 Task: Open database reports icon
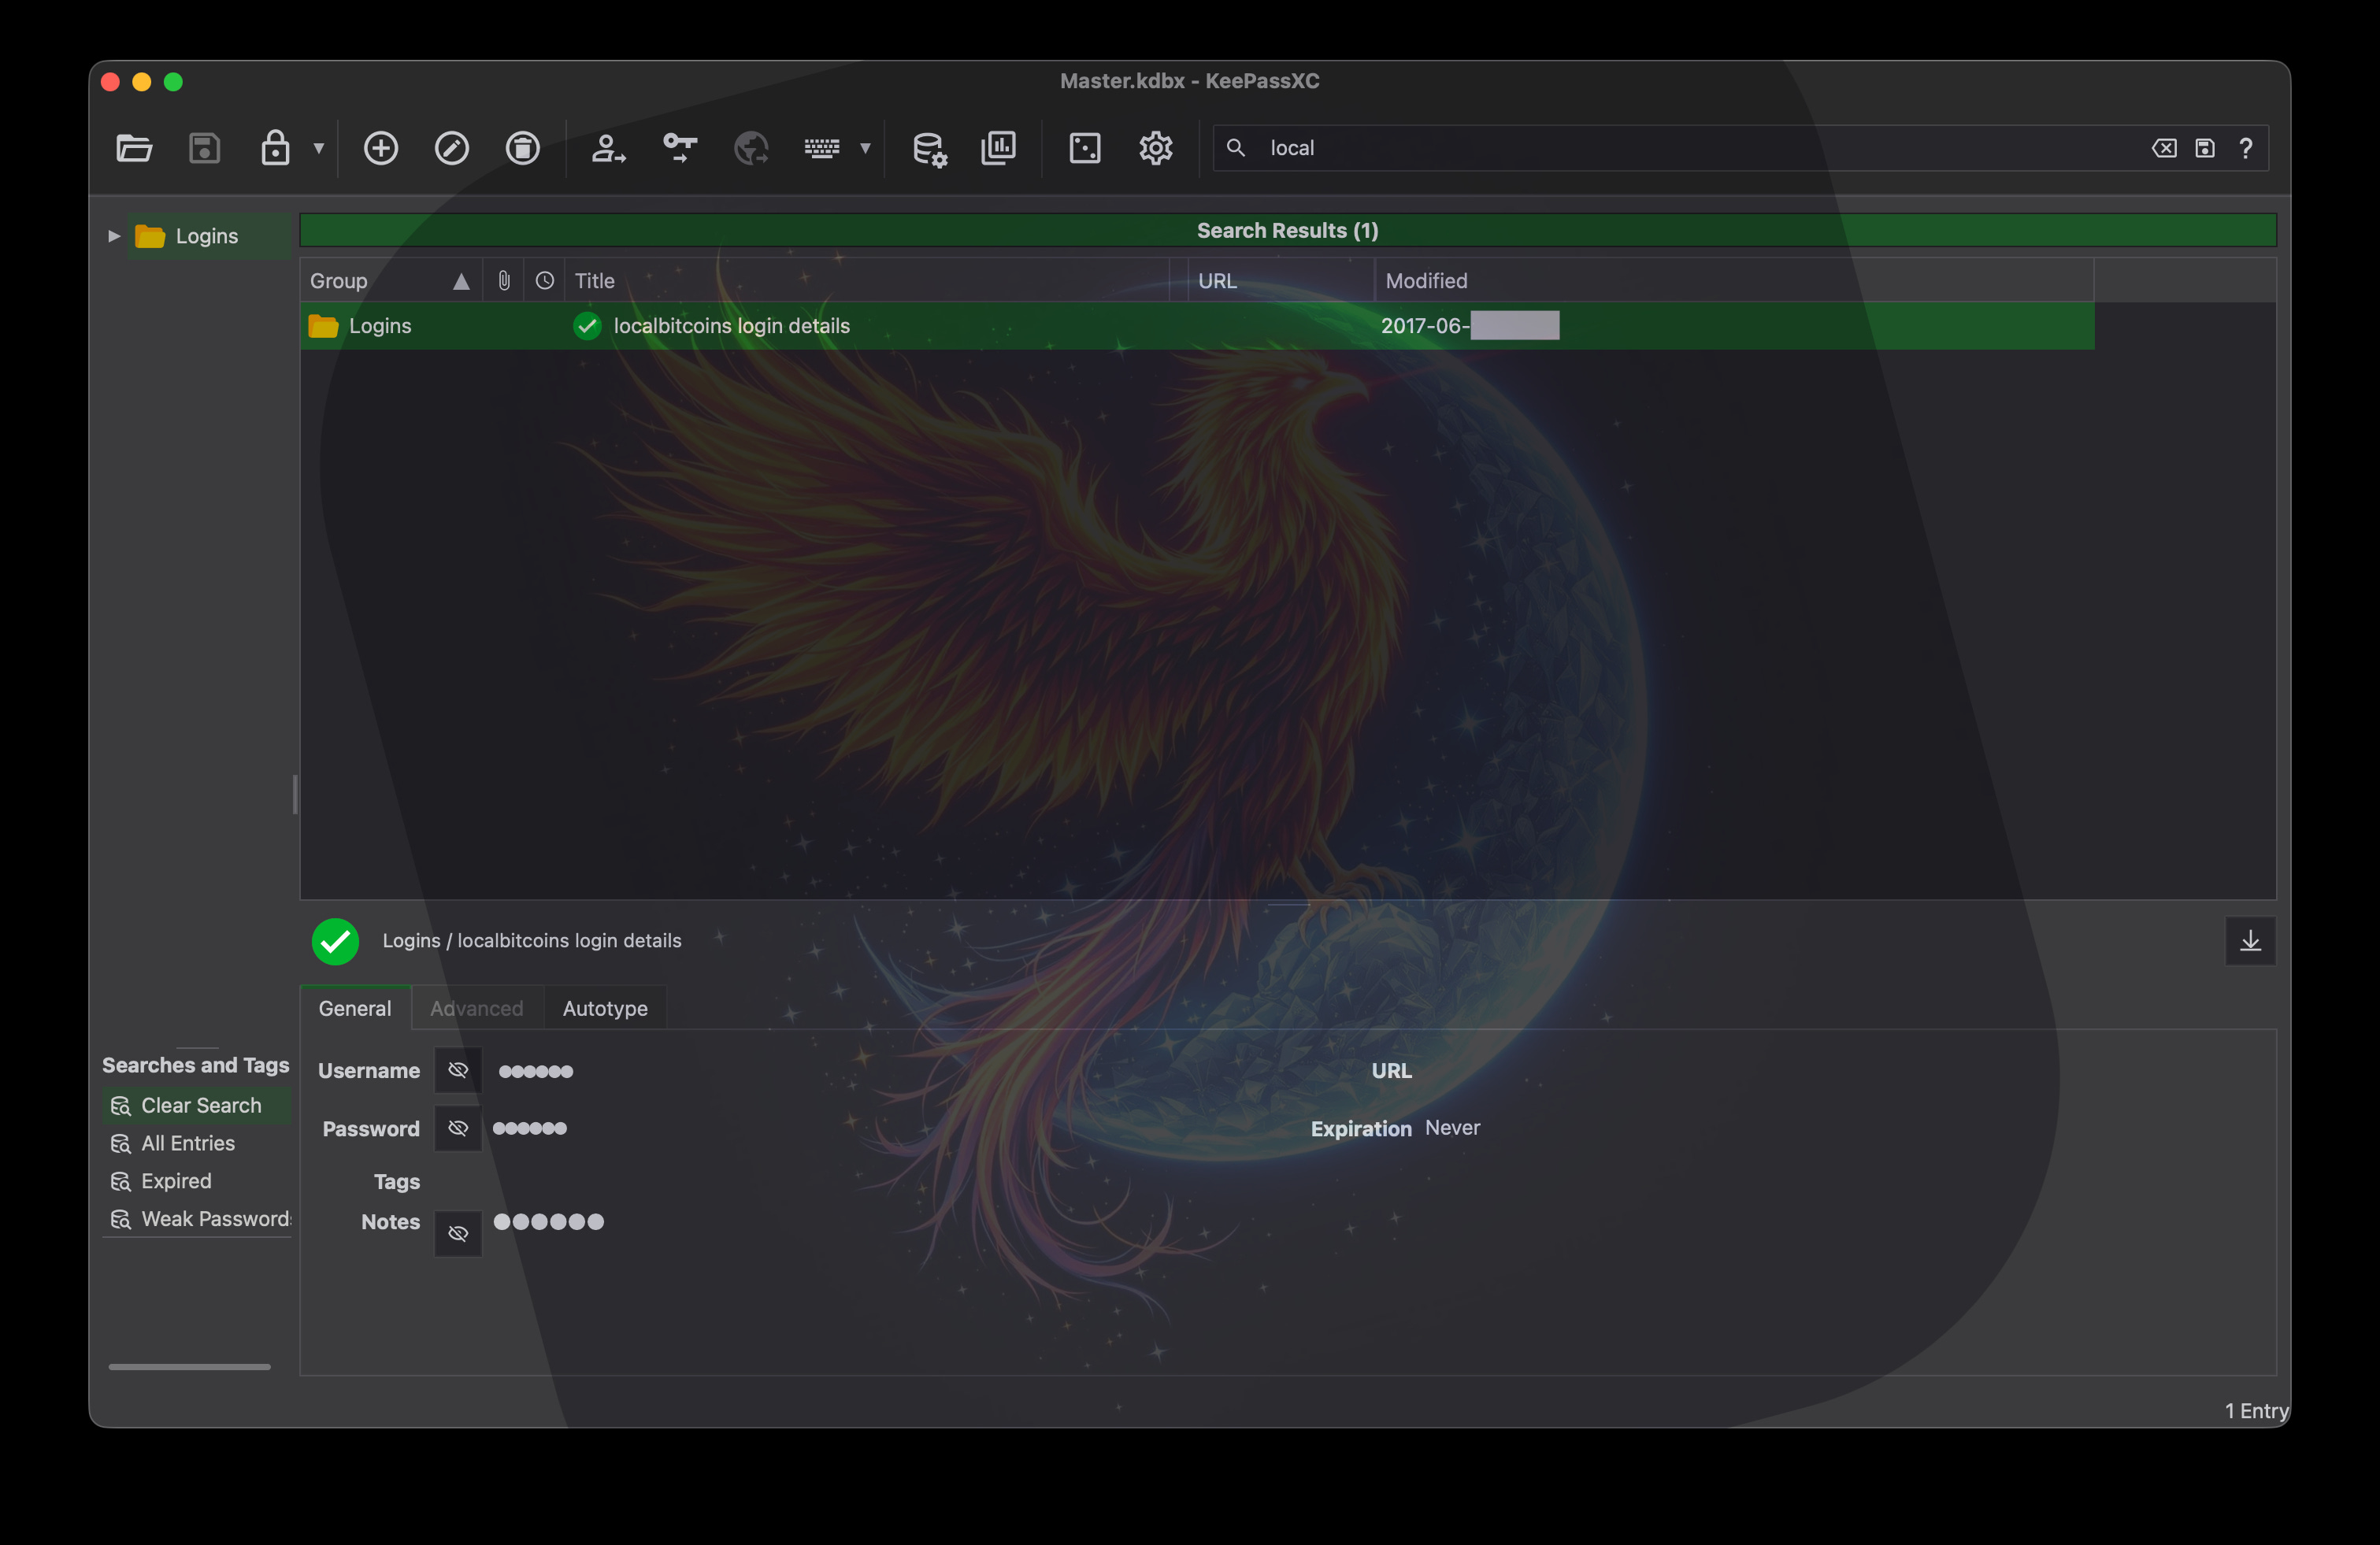pos(998,148)
